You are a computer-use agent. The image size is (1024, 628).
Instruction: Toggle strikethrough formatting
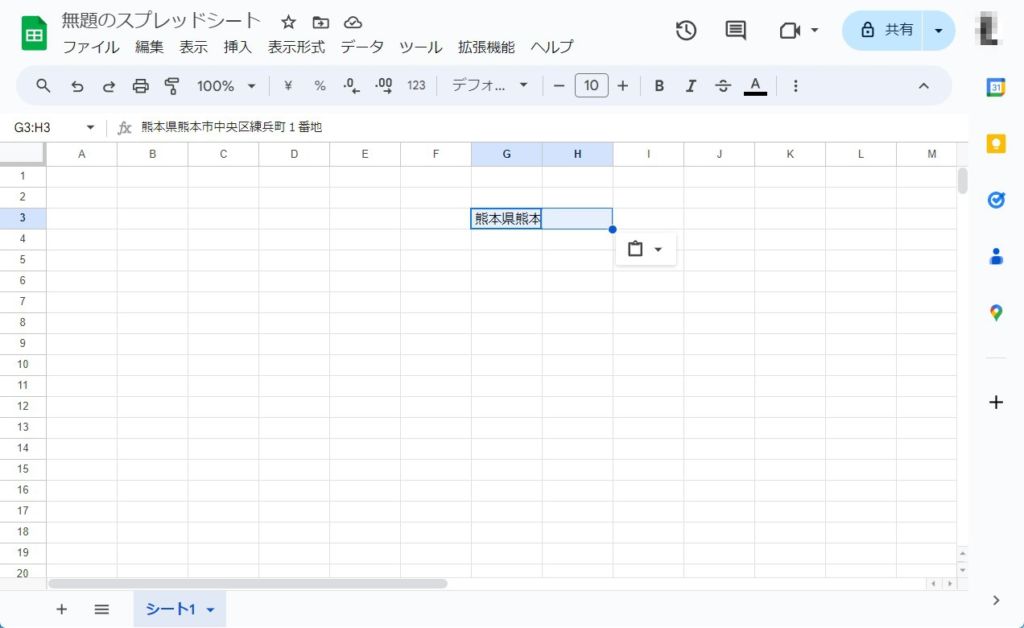click(723, 86)
